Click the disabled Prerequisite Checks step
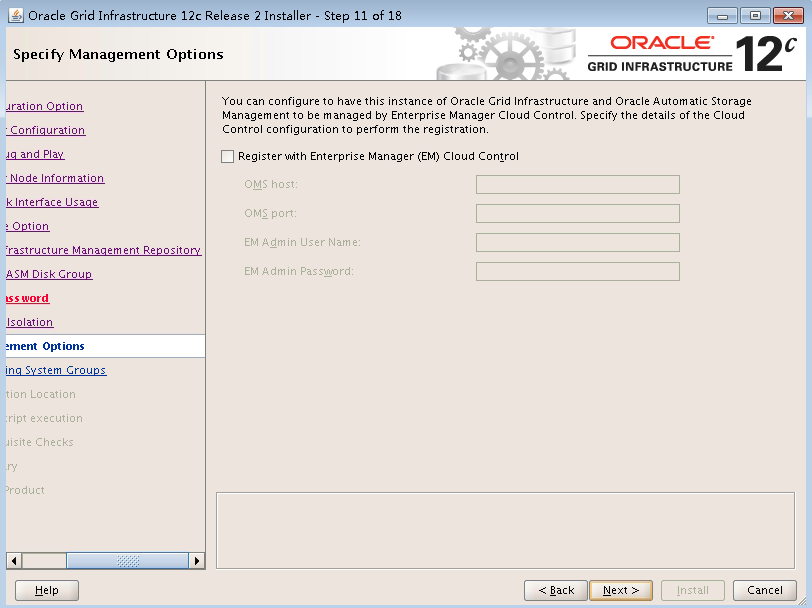This screenshot has width=812, height=608. 40,442
